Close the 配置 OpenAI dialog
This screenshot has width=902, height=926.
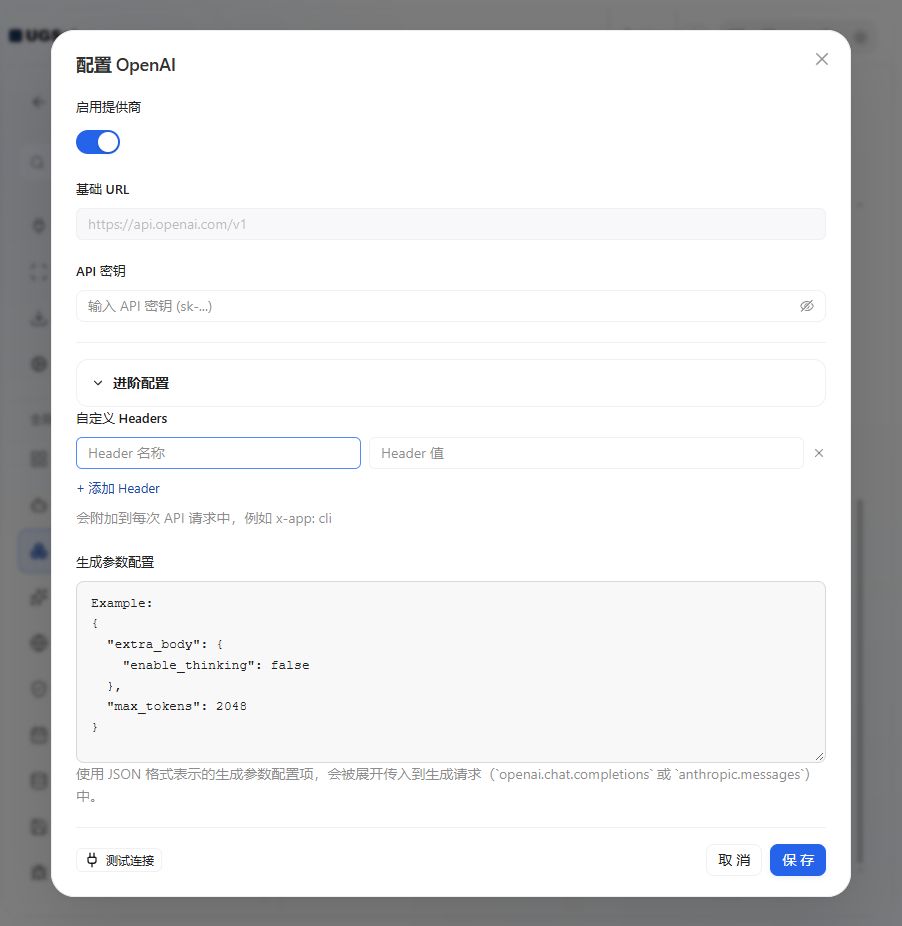pyautogui.click(x=822, y=59)
